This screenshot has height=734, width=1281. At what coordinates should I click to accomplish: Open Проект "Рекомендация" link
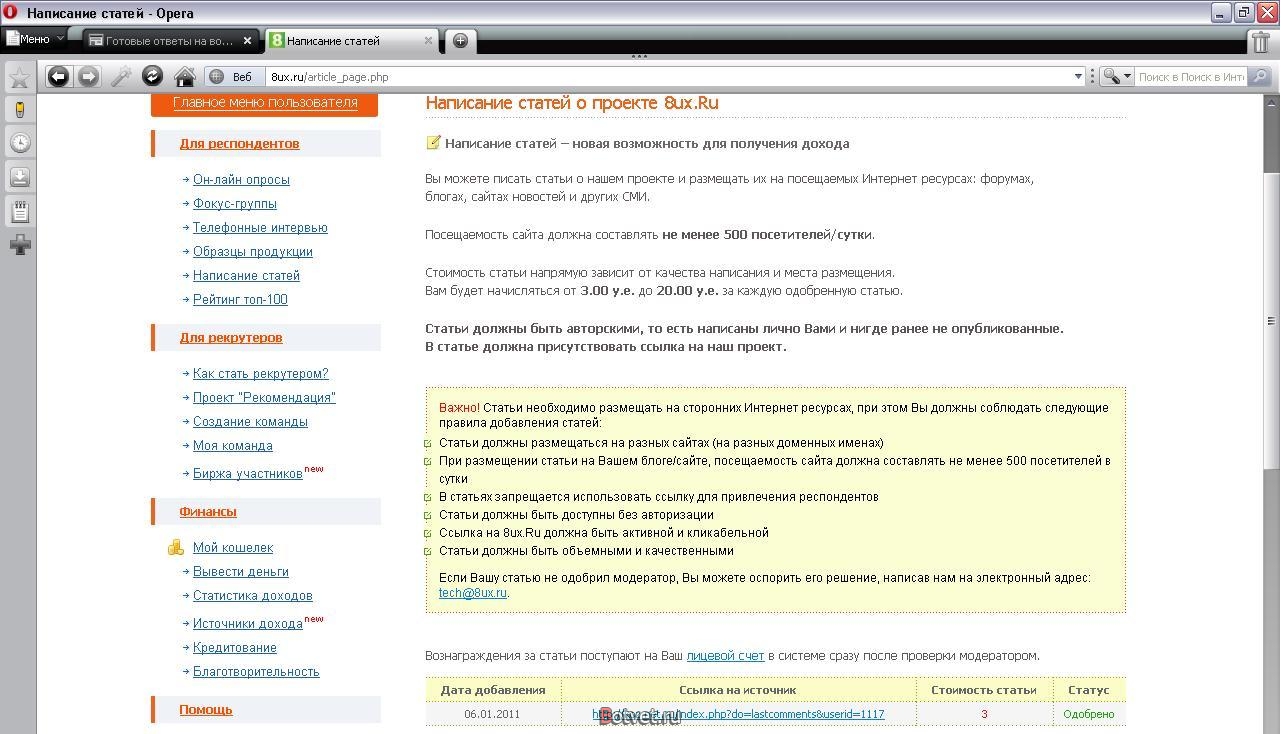pyautogui.click(x=264, y=398)
